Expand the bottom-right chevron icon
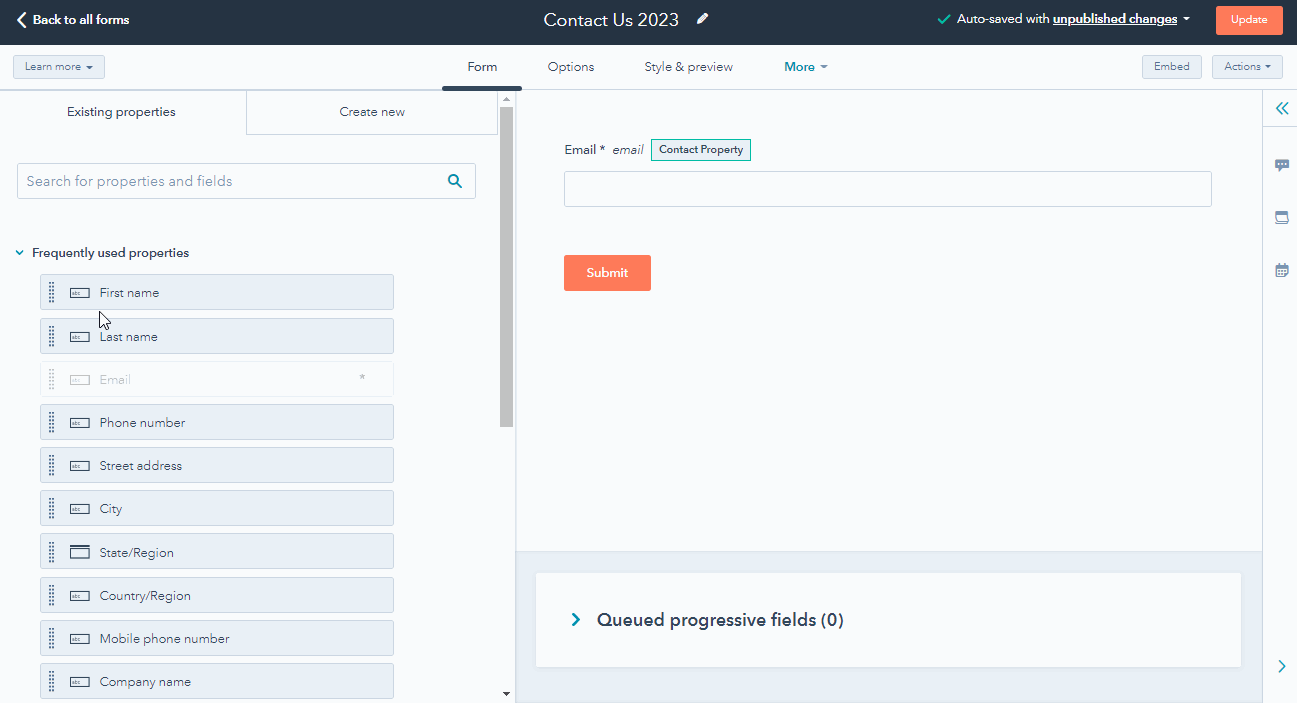The image size is (1297, 703). (x=1281, y=666)
